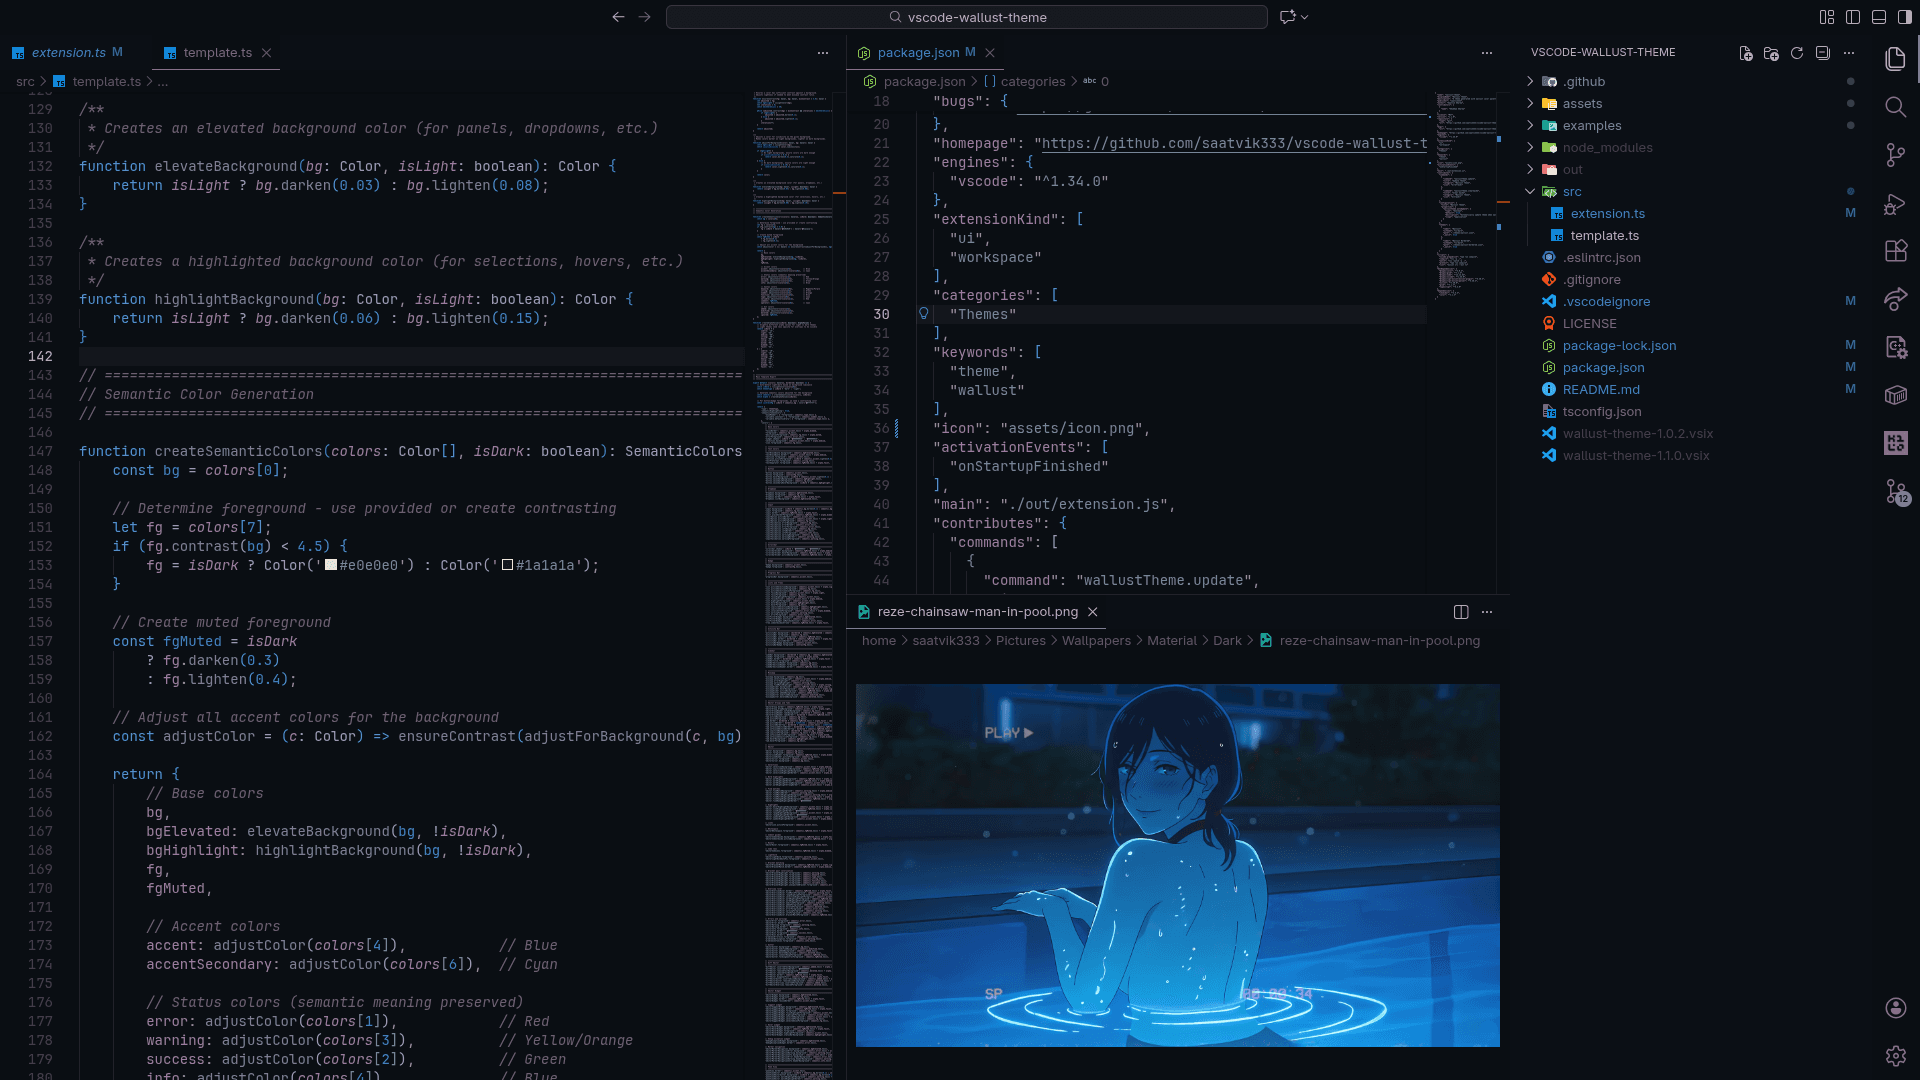Create a new folder via Explorer header icon
The height and width of the screenshot is (1080, 1920).
[x=1772, y=54]
